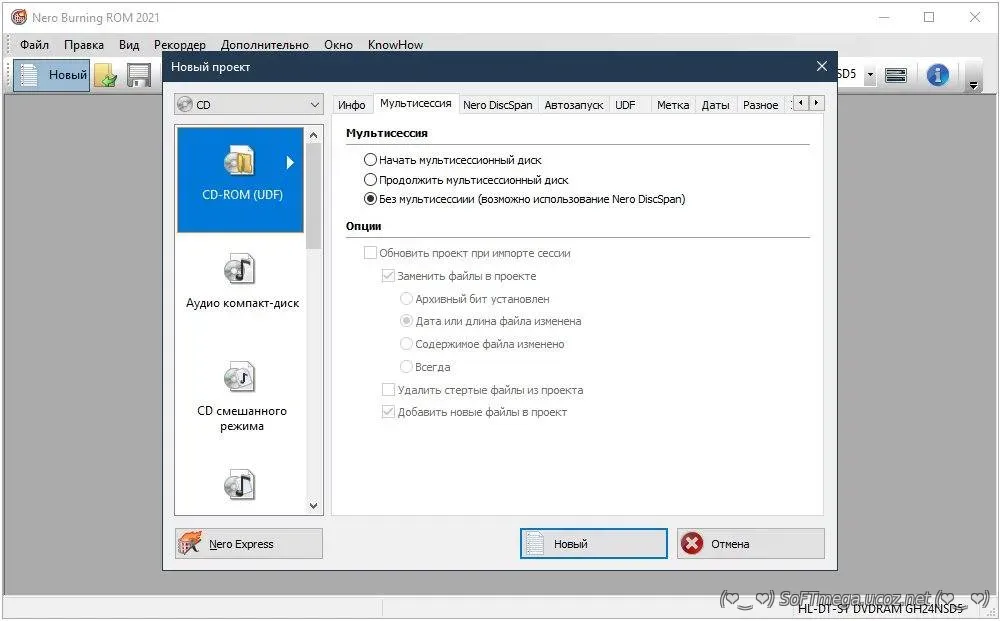Launch Nero Express from the dialog

click(248, 544)
